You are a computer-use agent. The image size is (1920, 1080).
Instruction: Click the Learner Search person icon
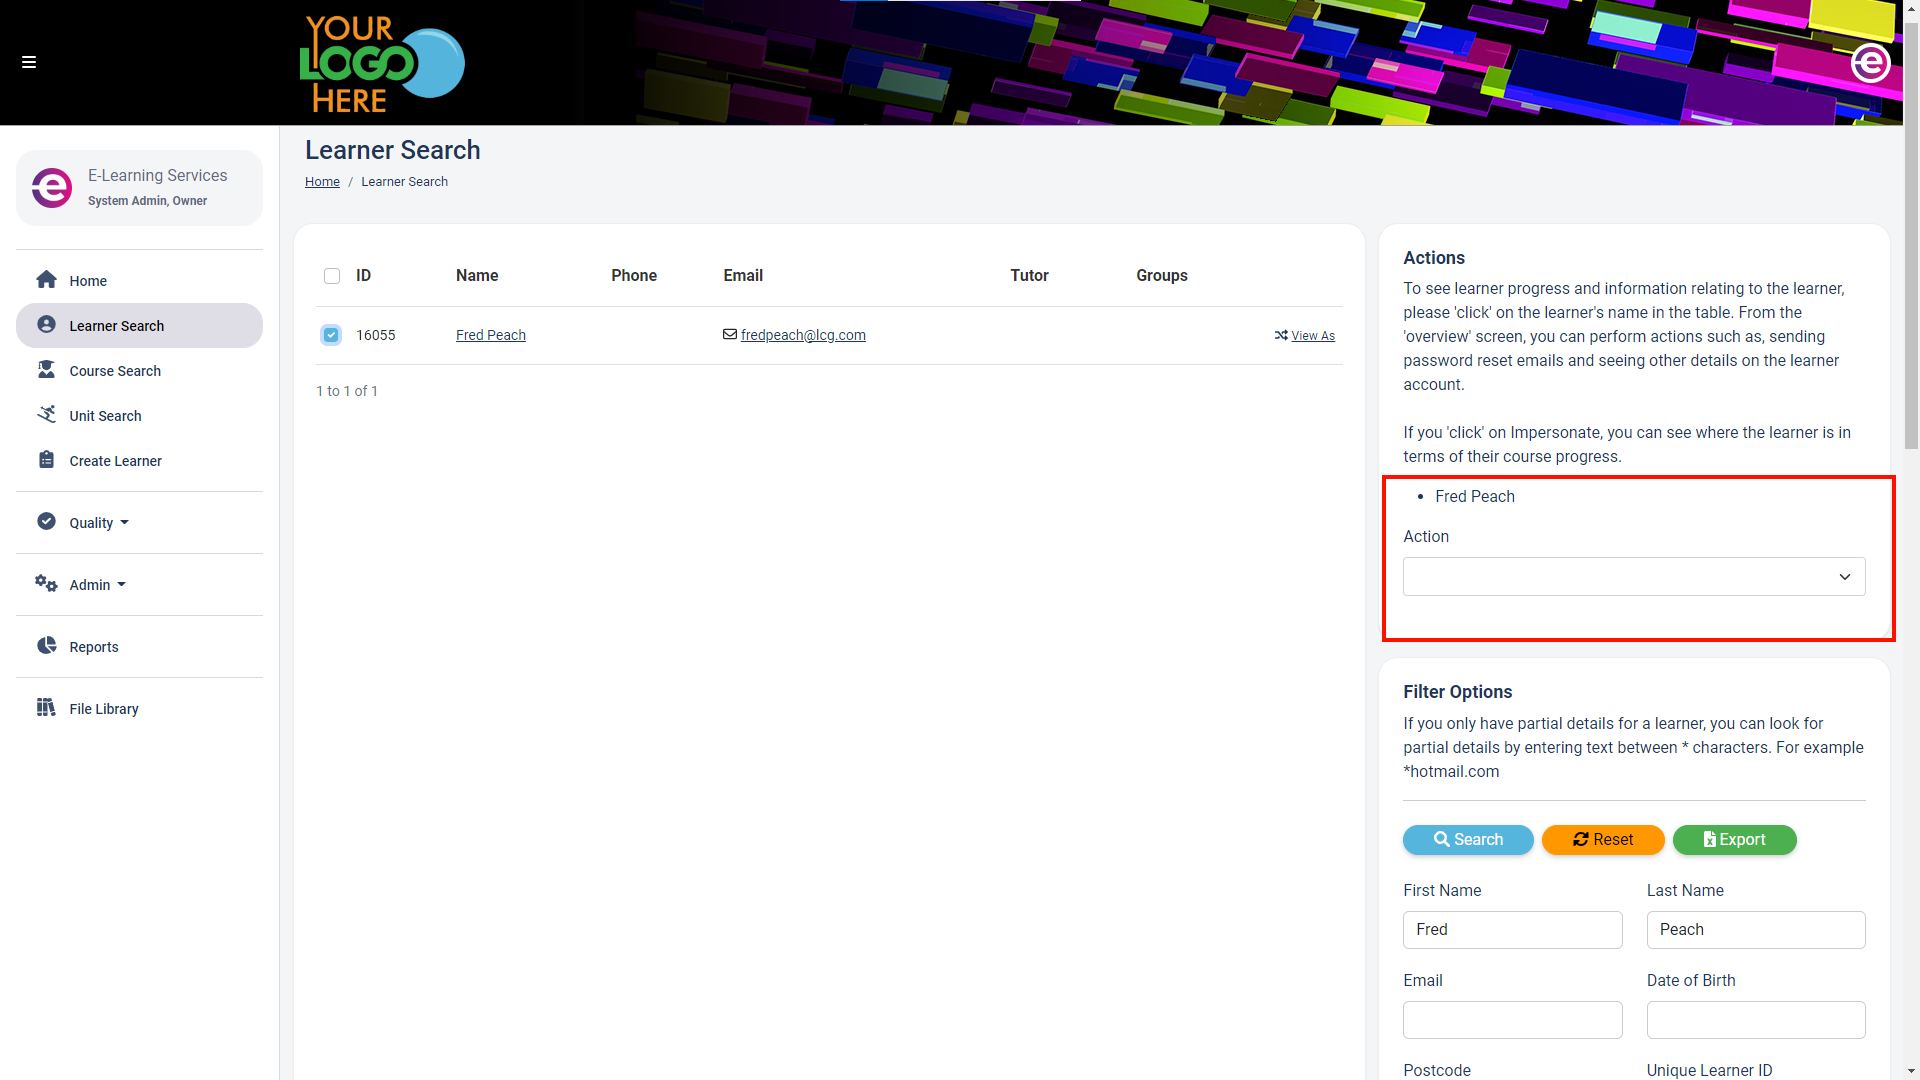point(46,325)
